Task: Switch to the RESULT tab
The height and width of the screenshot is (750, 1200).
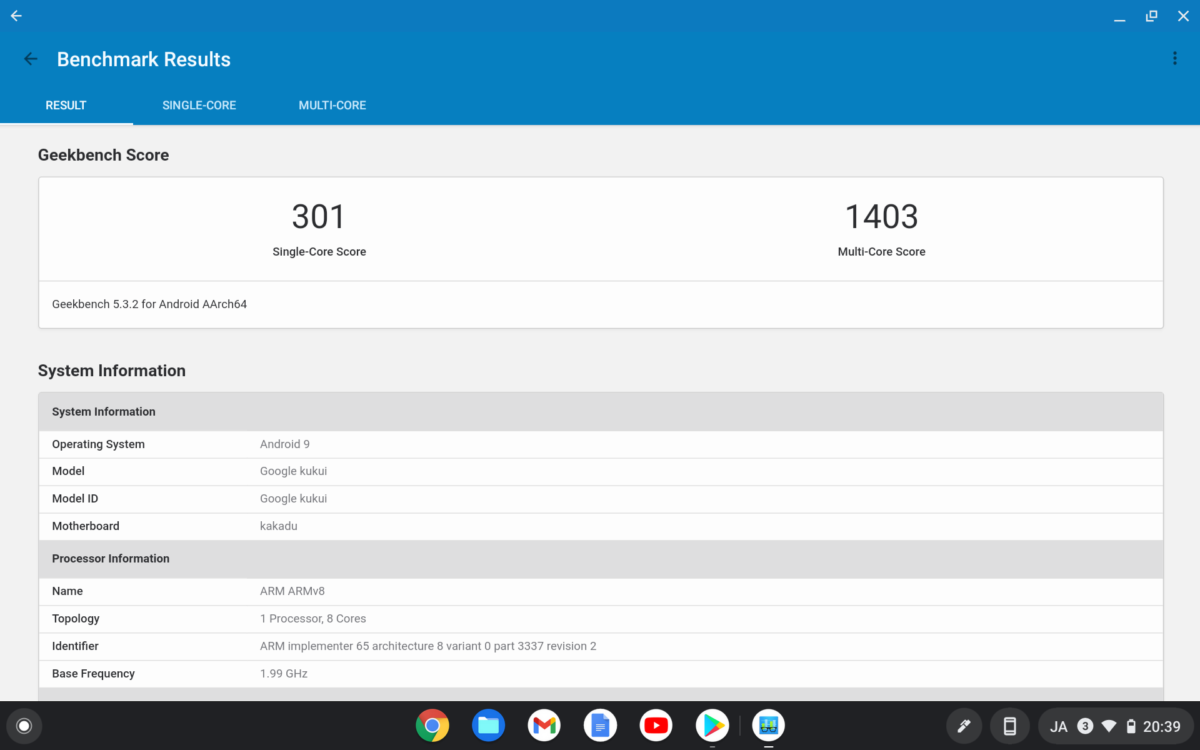Action: 66,105
